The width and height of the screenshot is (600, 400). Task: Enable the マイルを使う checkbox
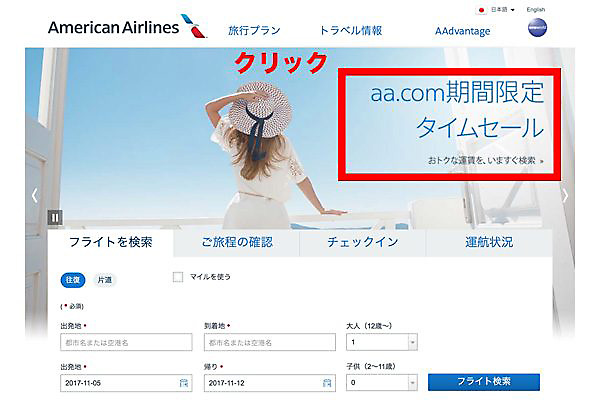[x=178, y=277]
